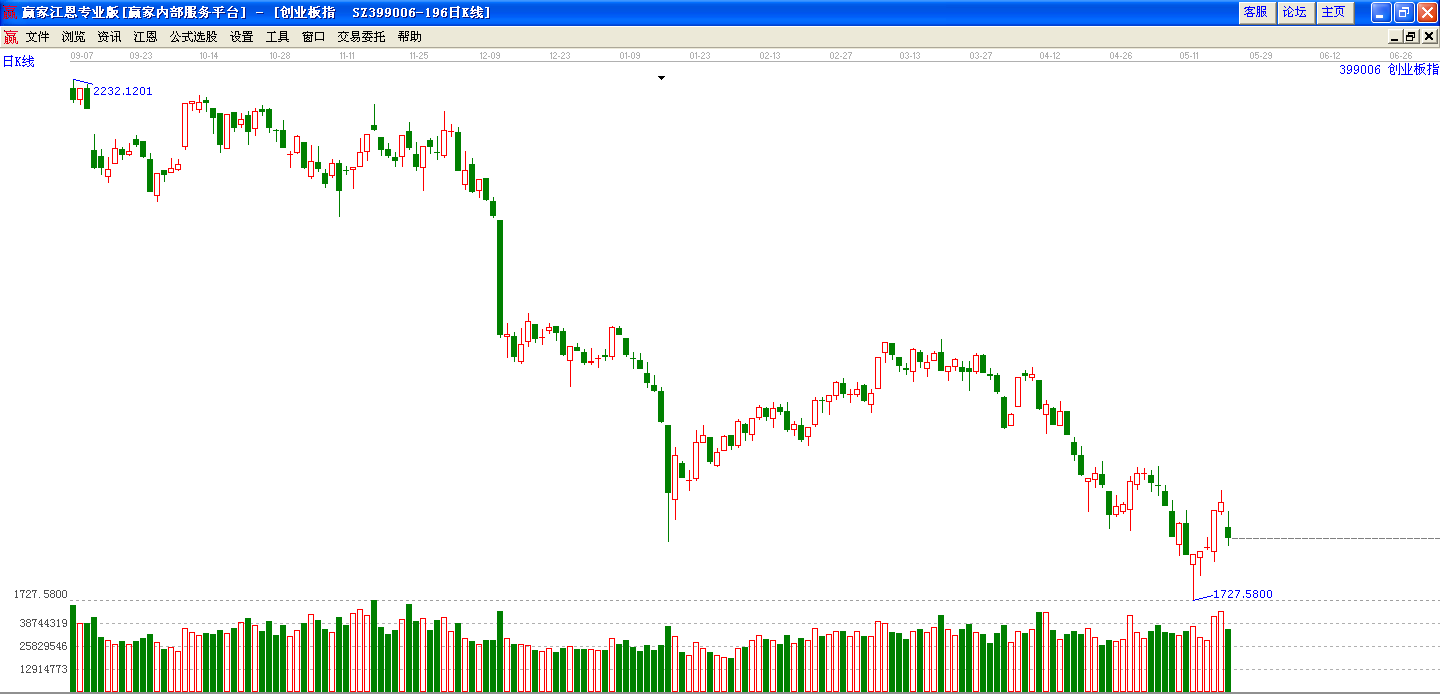
Task: Open the 帮助 menu
Action: click(409, 36)
